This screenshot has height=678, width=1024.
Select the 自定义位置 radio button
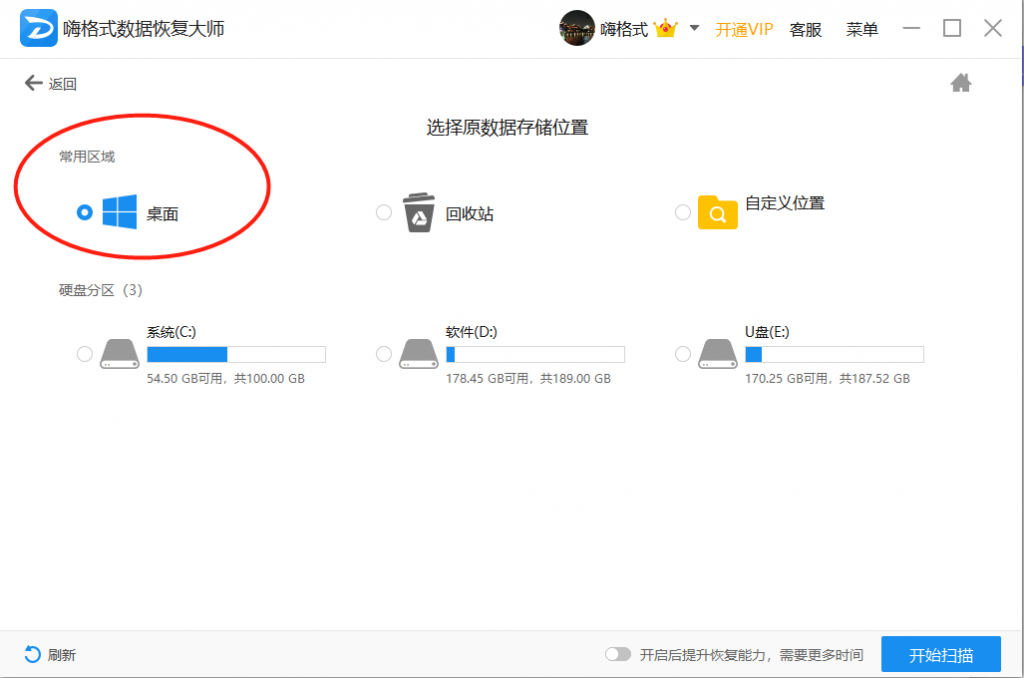pyautogui.click(x=682, y=212)
